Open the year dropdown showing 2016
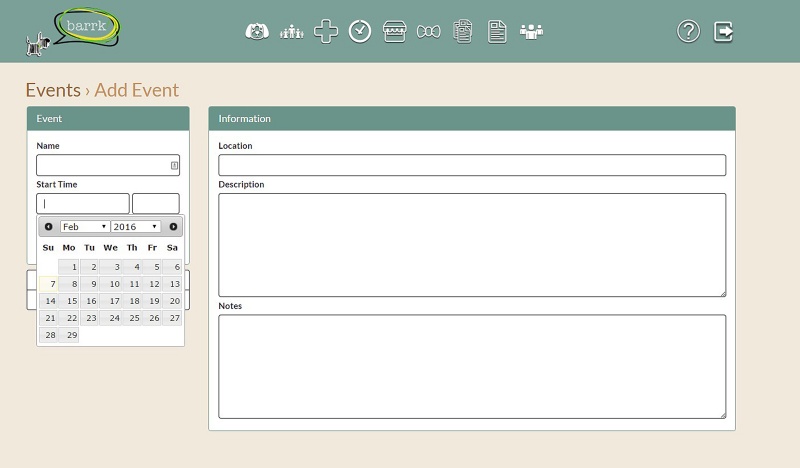 [136, 227]
